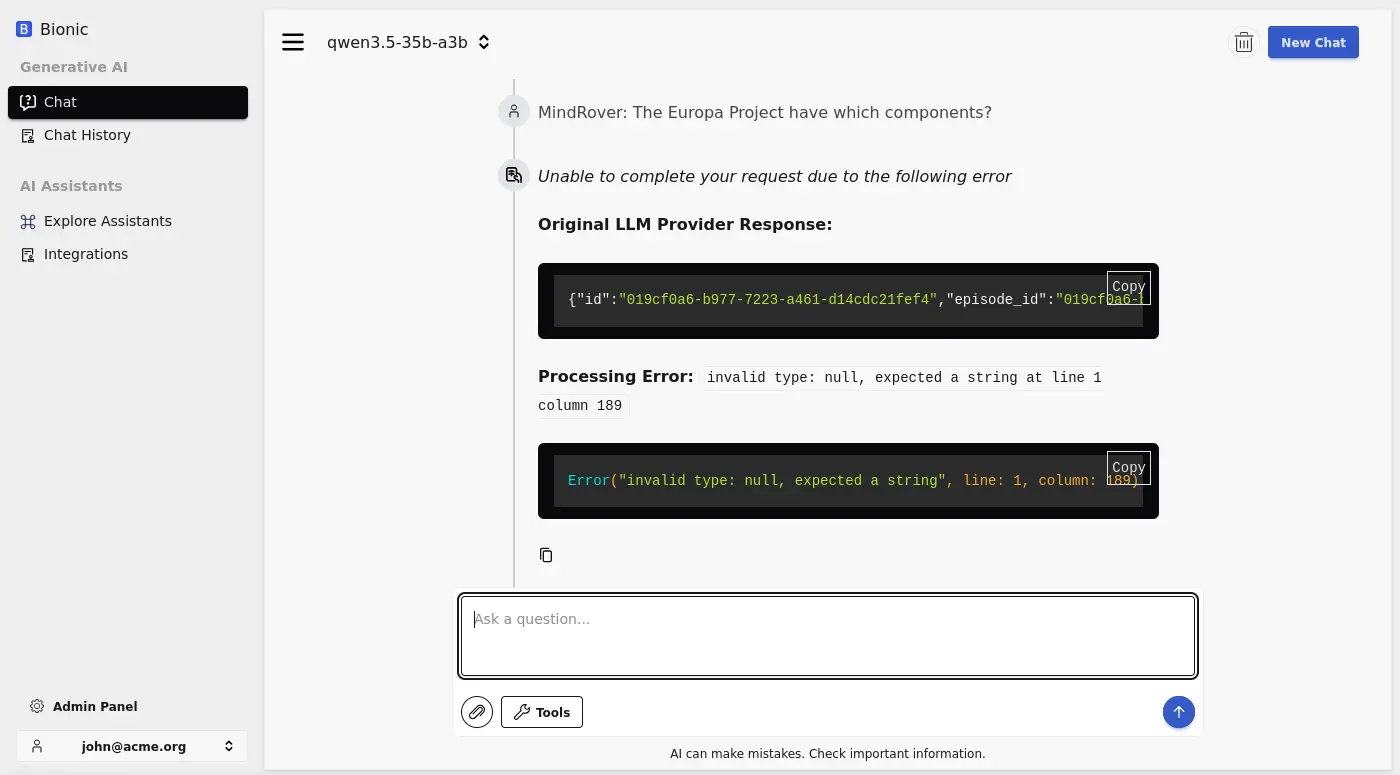The width and height of the screenshot is (1400, 775).
Task: Click the paperclip attach file icon
Action: point(477,712)
